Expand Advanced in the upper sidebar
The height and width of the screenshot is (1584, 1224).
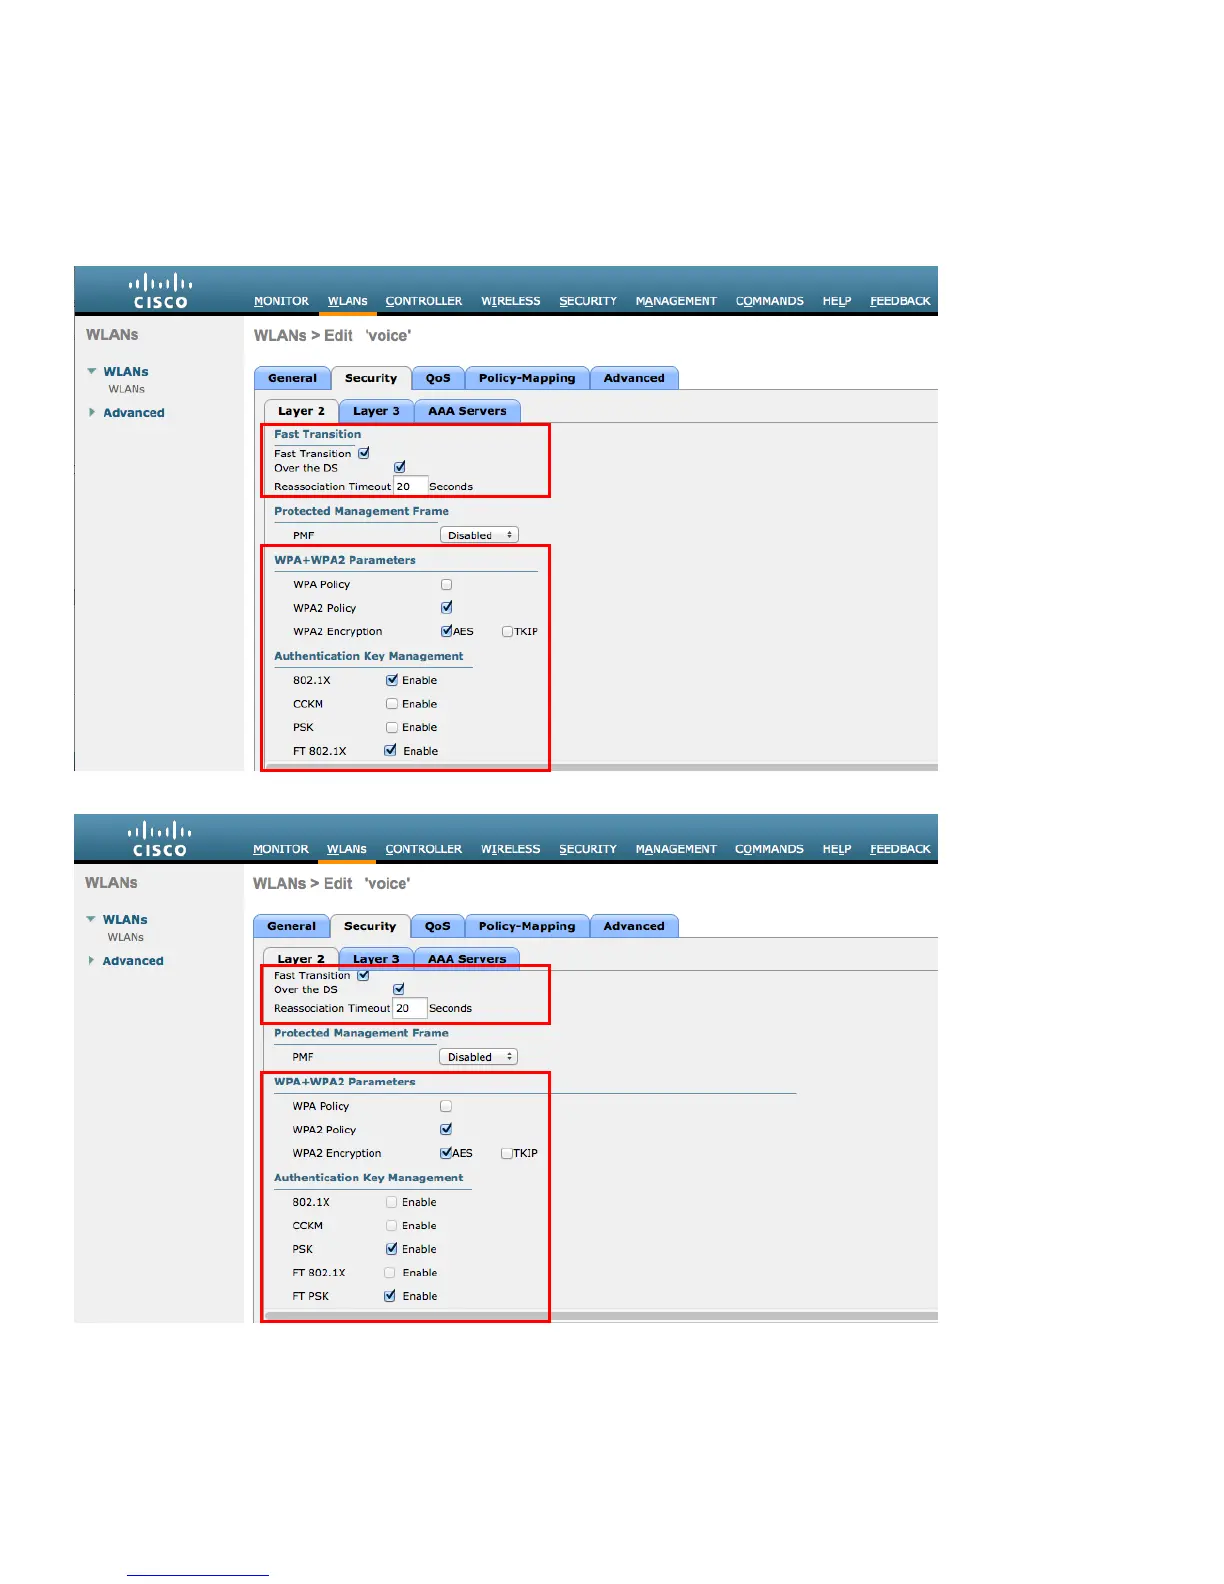click(x=92, y=412)
